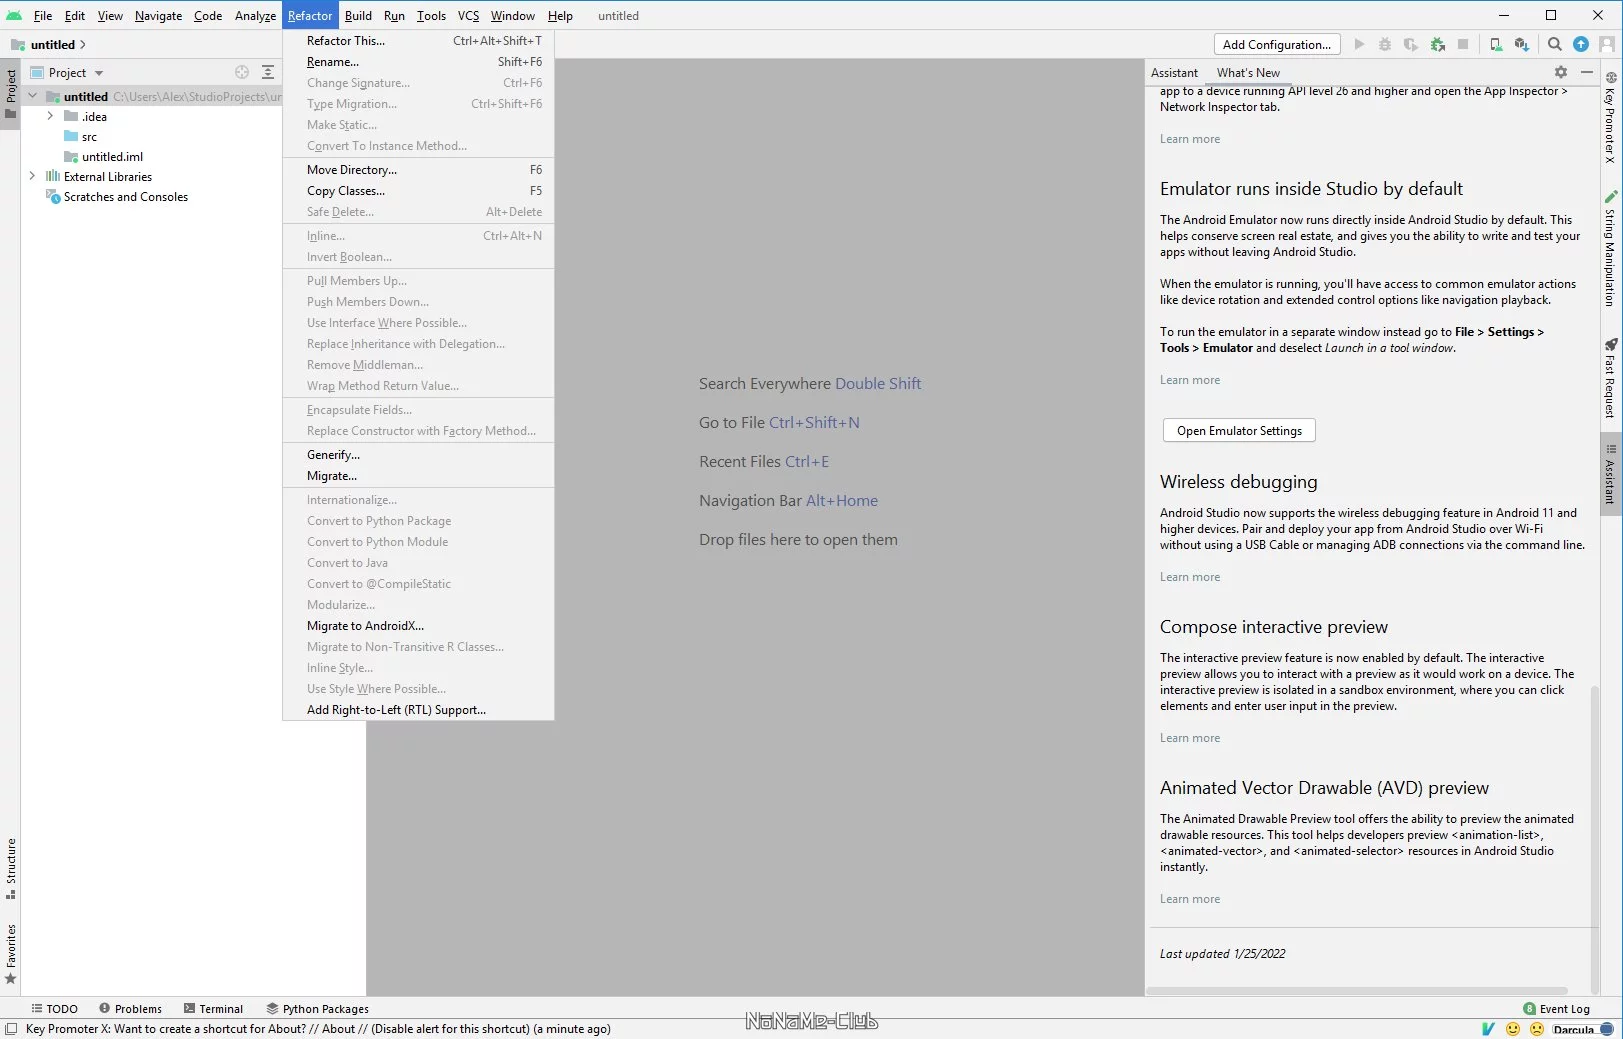This screenshot has height=1039, width=1623.
Task: Click the collapse all icon in the Project panel
Action: point(268,72)
